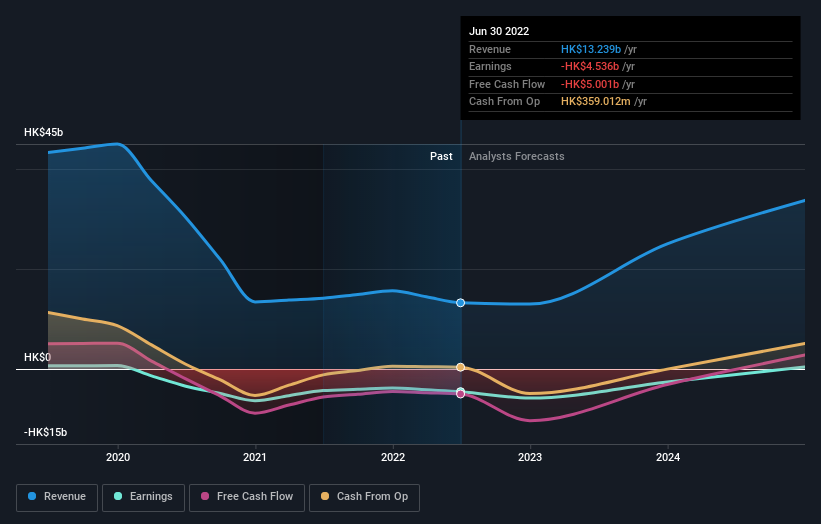Click the 'Cash From Op' row label in tooltip

coord(504,102)
